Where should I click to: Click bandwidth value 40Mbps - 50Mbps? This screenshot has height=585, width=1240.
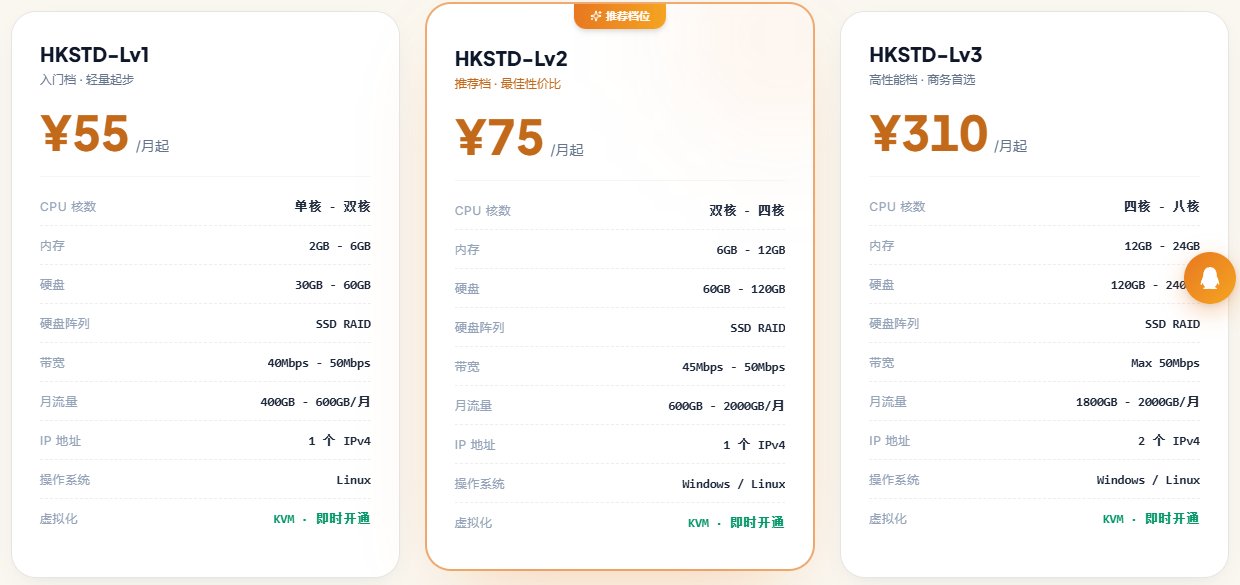point(319,363)
